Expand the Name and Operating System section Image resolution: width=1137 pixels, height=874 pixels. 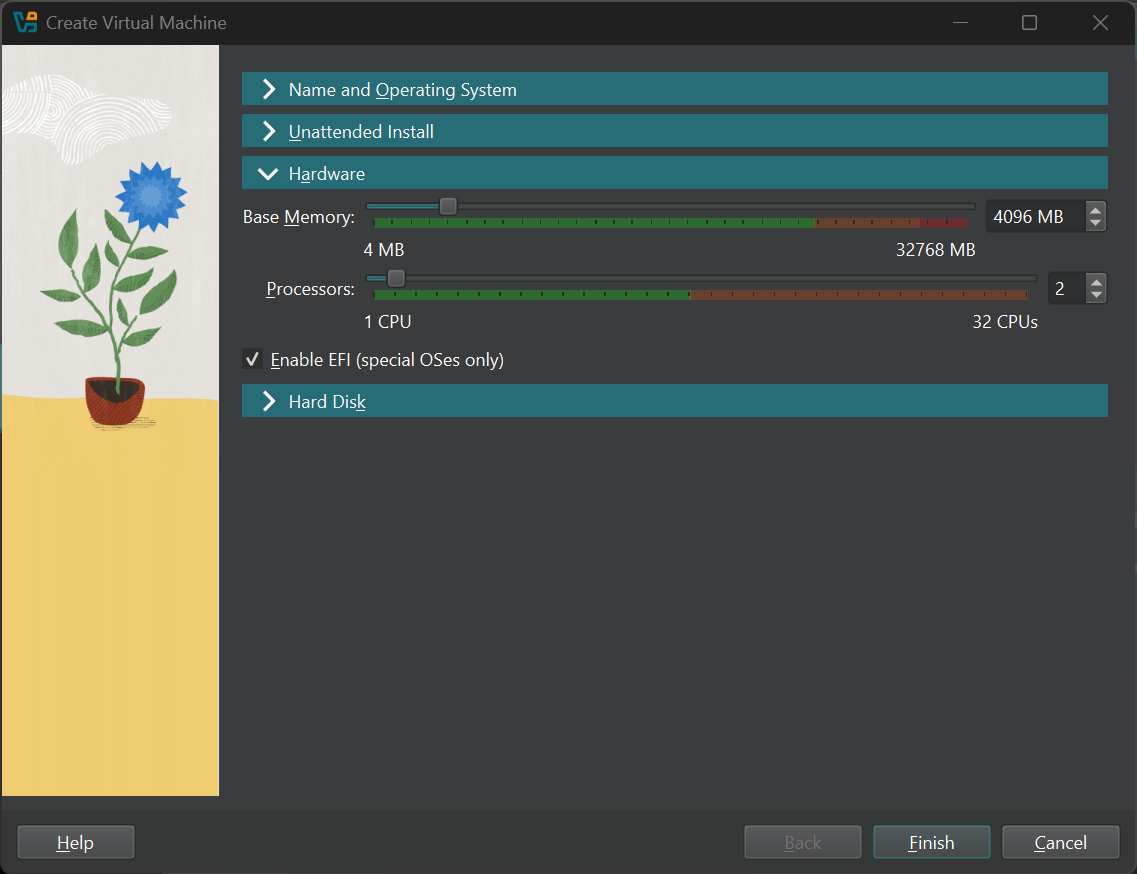[674, 89]
